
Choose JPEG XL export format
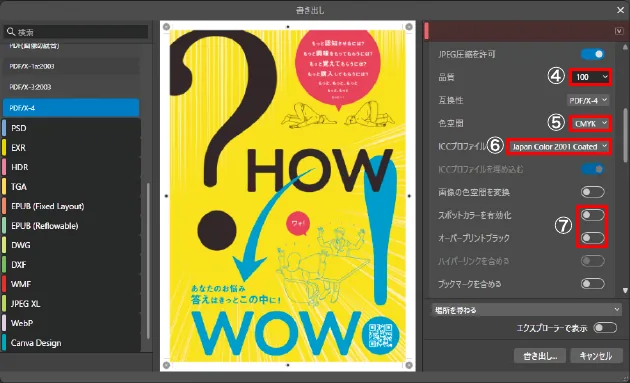(71, 304)
